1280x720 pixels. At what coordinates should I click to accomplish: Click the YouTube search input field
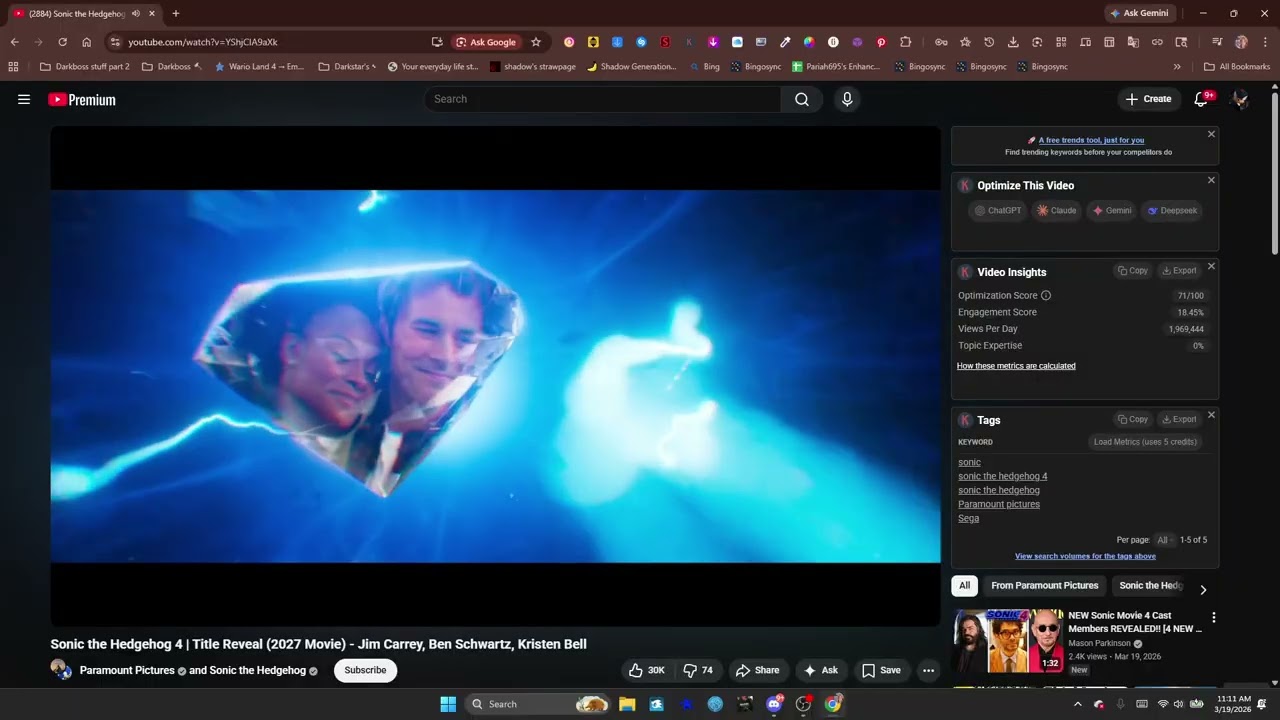(x=603, y=99)
